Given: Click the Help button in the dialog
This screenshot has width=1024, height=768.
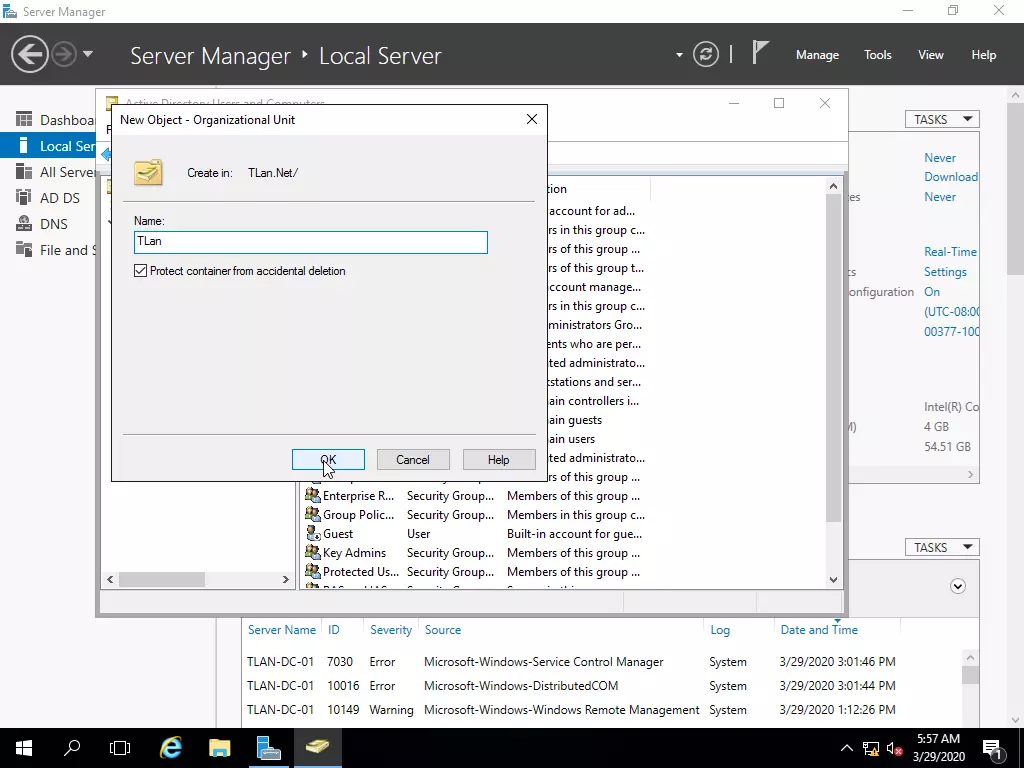Looking at the screenshot, I should 498,459.
